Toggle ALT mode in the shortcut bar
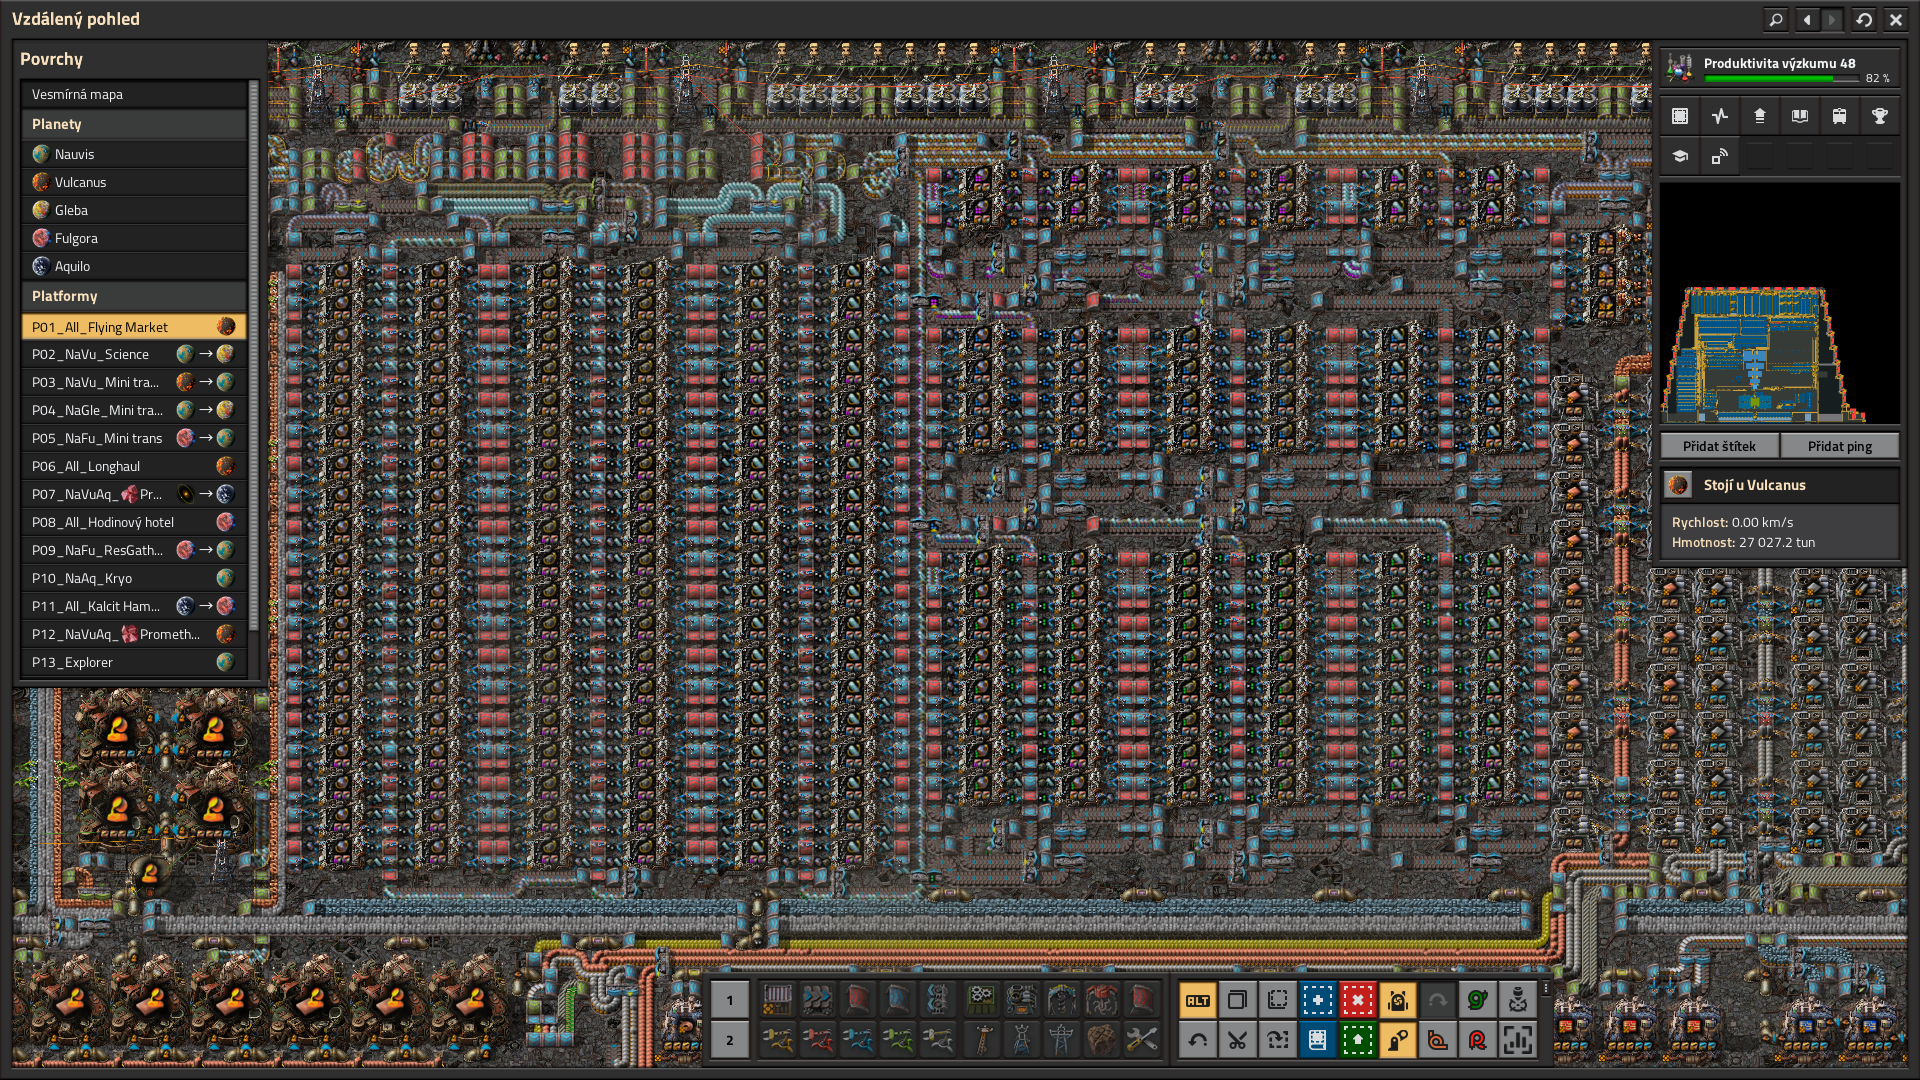The height and width of the screenshot is (1080, 1920). (1197, 1000)
